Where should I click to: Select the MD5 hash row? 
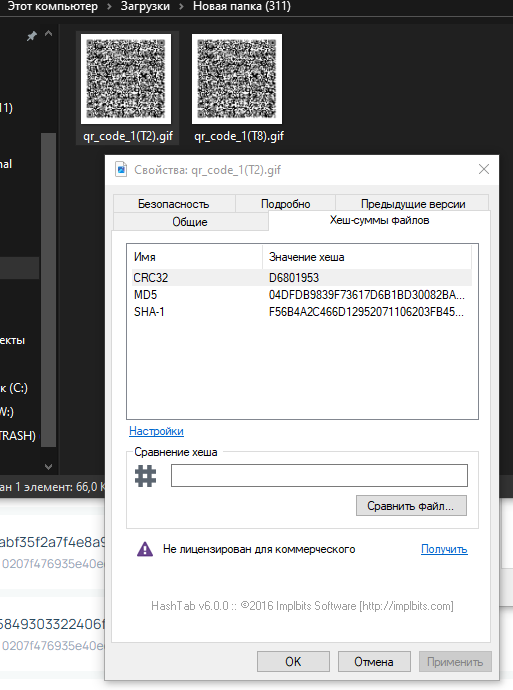coord(301,295)
